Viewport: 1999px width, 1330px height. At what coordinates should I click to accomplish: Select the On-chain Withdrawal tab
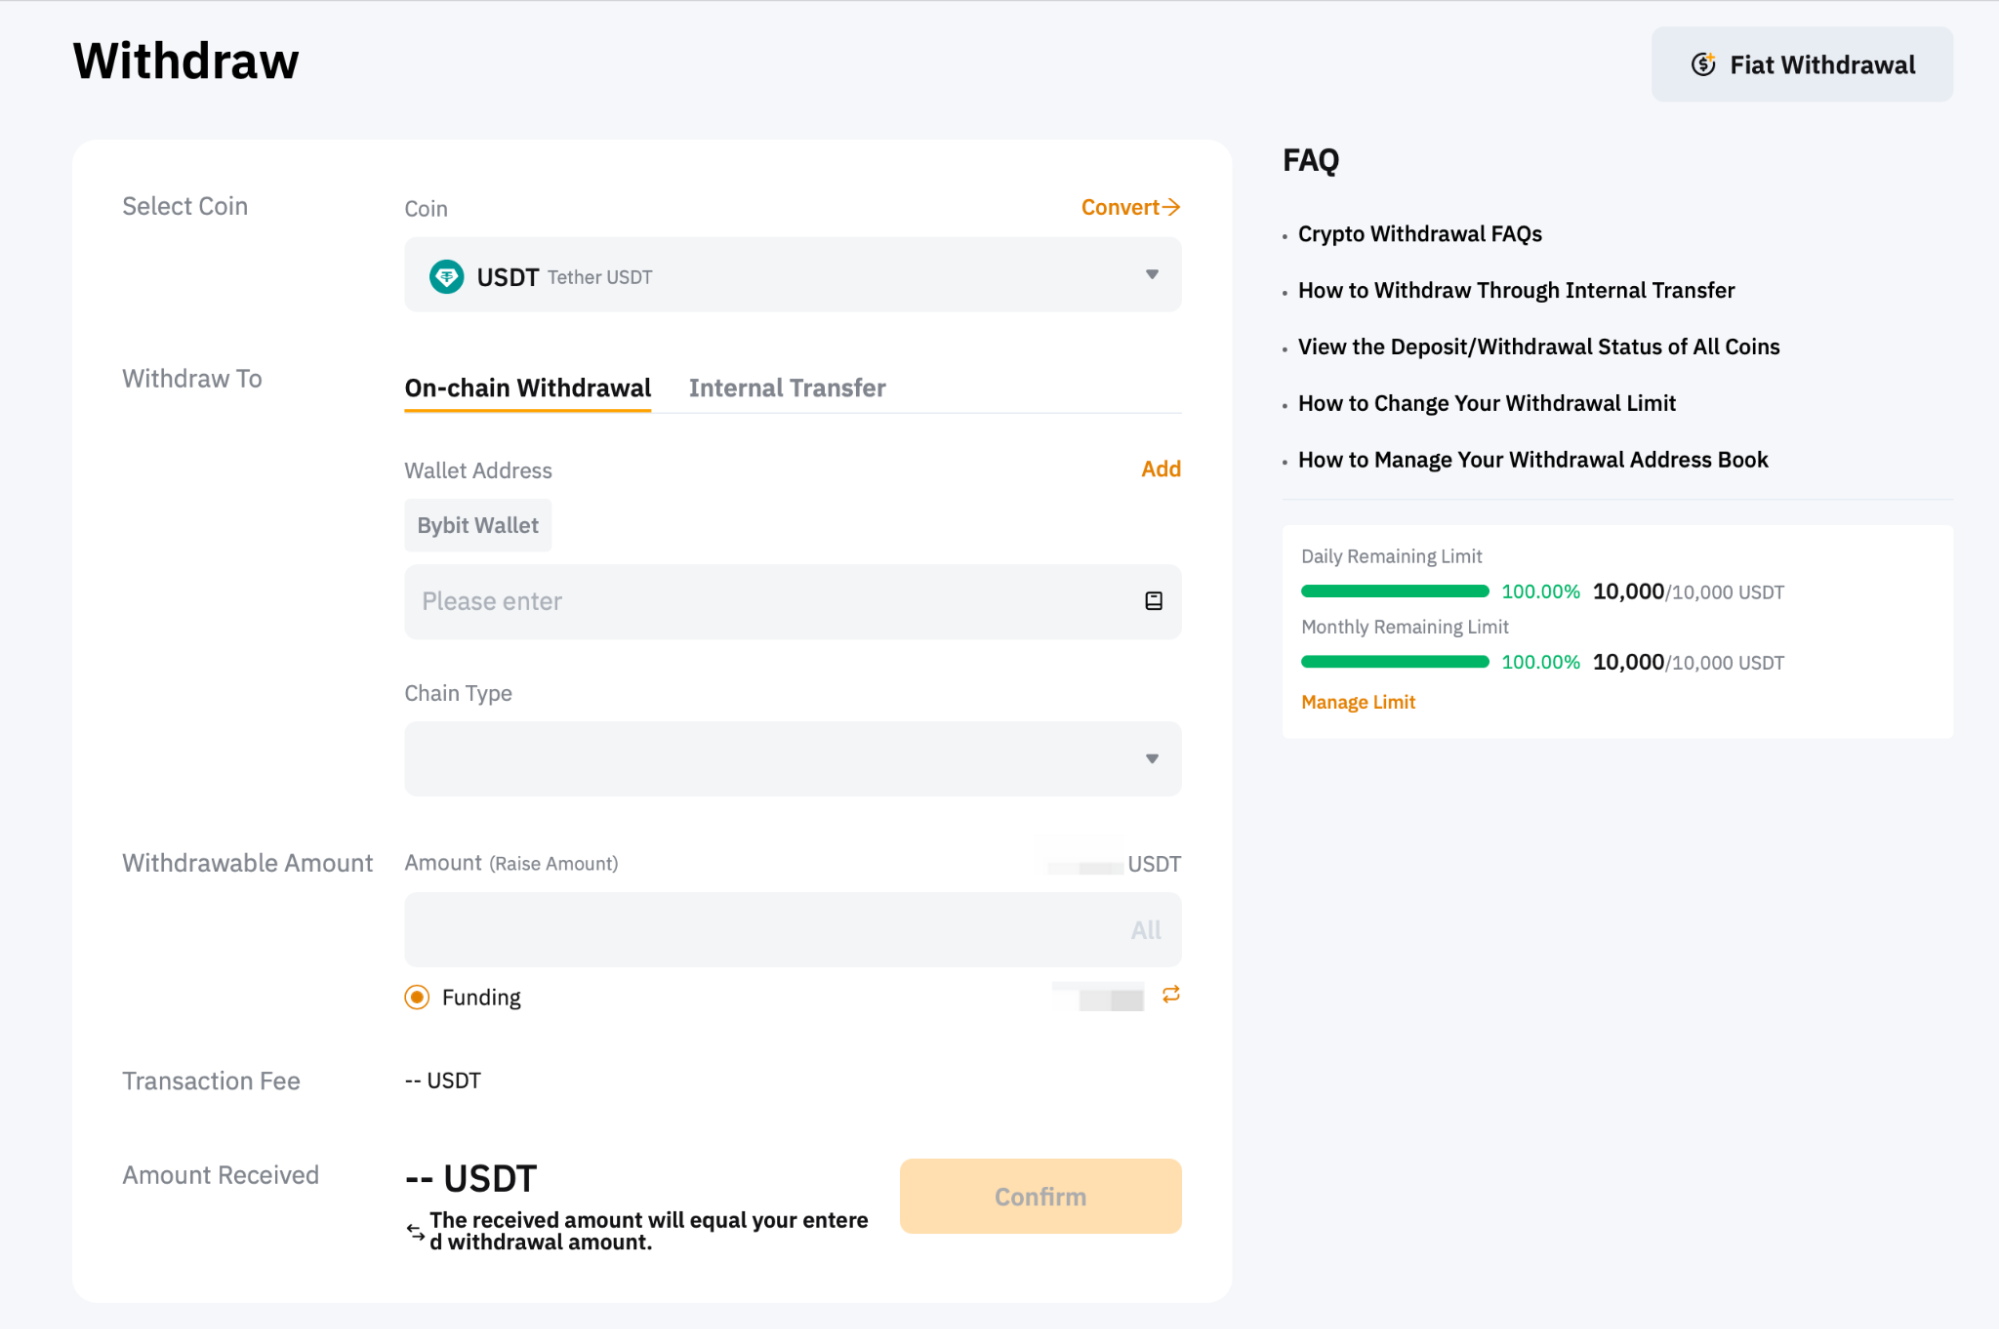[527, 388]
